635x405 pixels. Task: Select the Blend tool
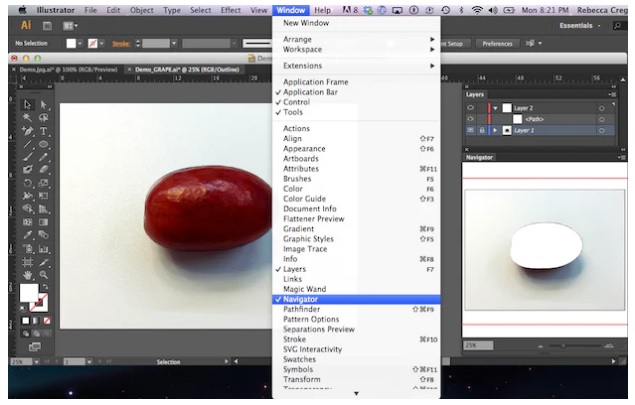click(x=43, y=235)
